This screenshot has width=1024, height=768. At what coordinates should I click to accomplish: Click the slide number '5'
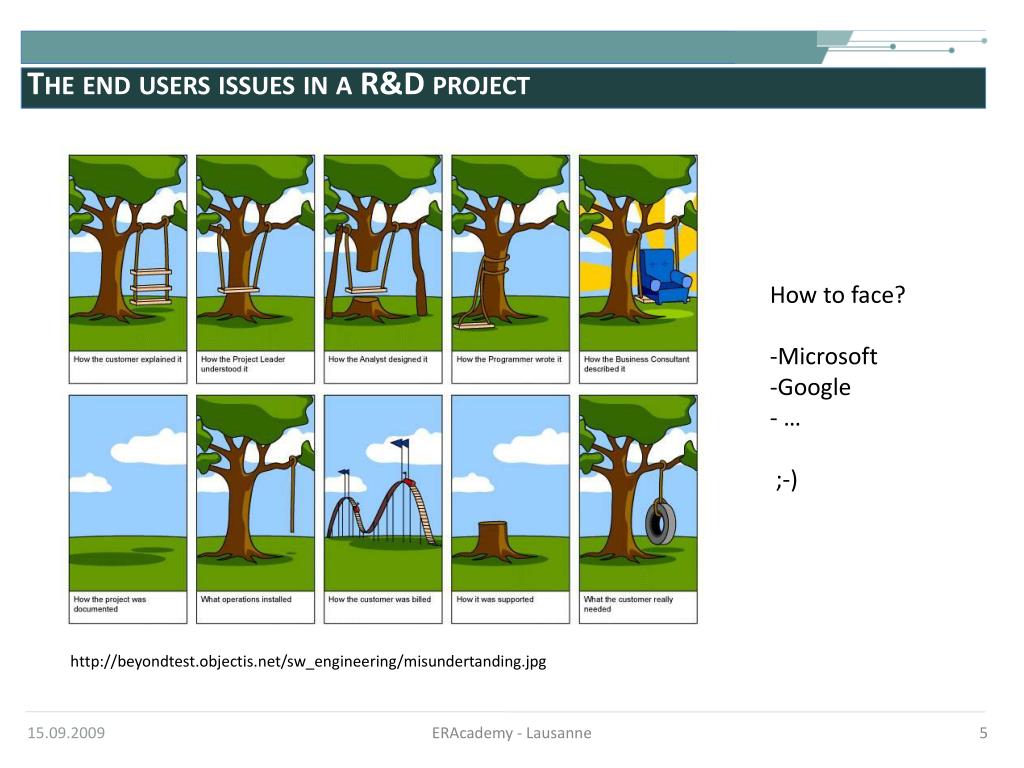(983, 733)
